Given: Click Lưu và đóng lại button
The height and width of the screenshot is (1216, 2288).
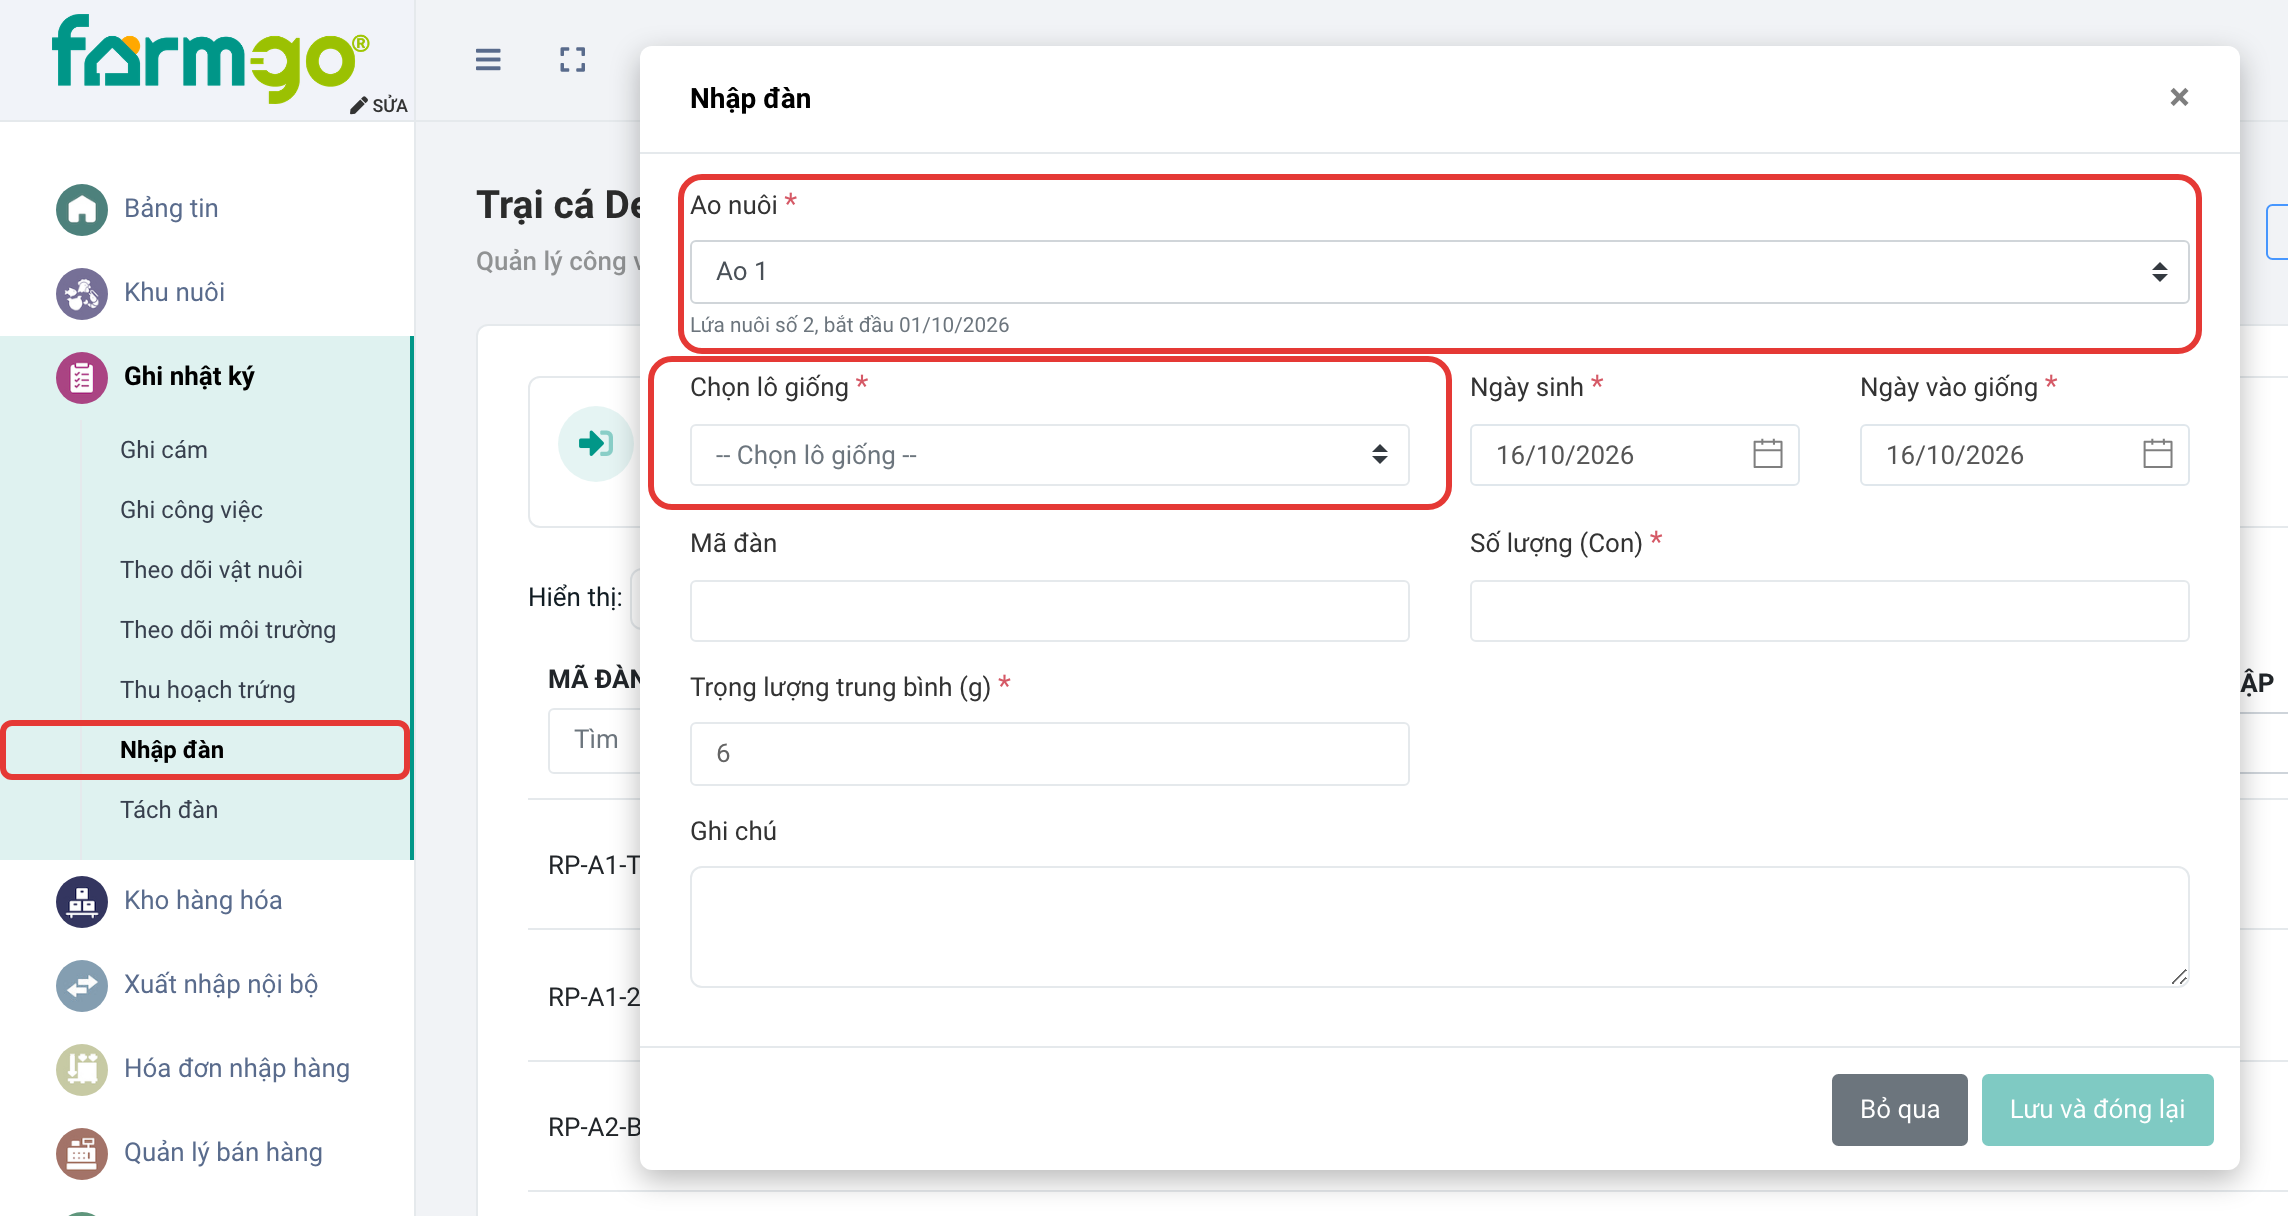Looking at the screenshot, I should click(x=2097, y=1109).
